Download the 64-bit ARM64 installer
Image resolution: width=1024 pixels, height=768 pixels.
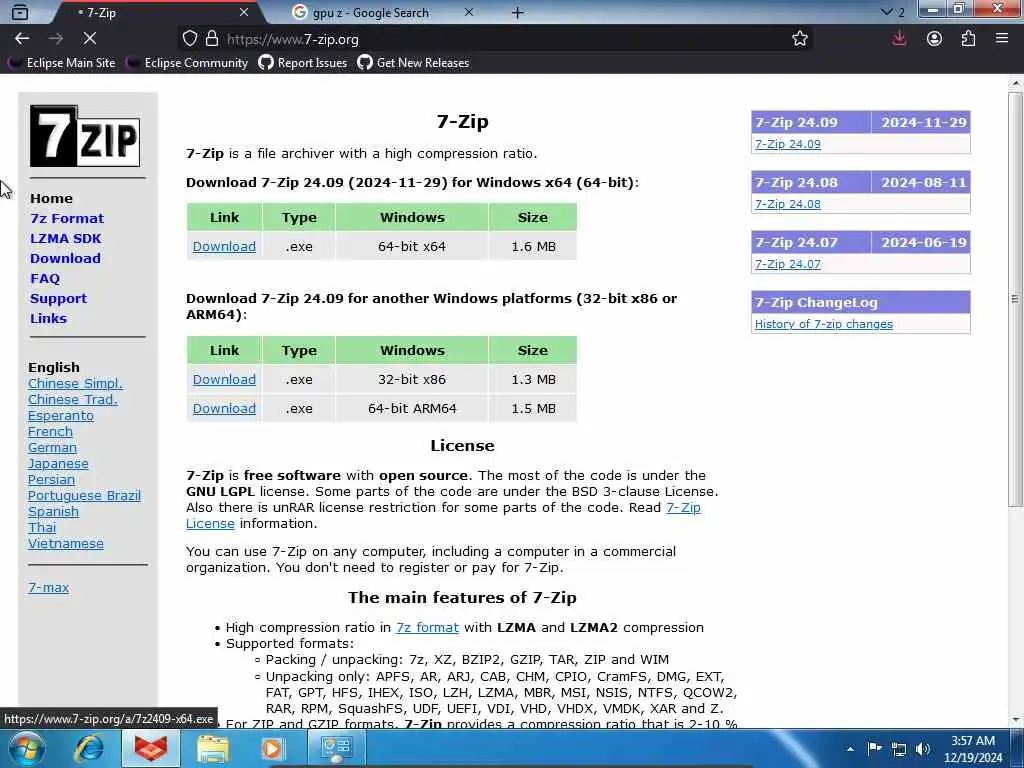coord(224,408)
